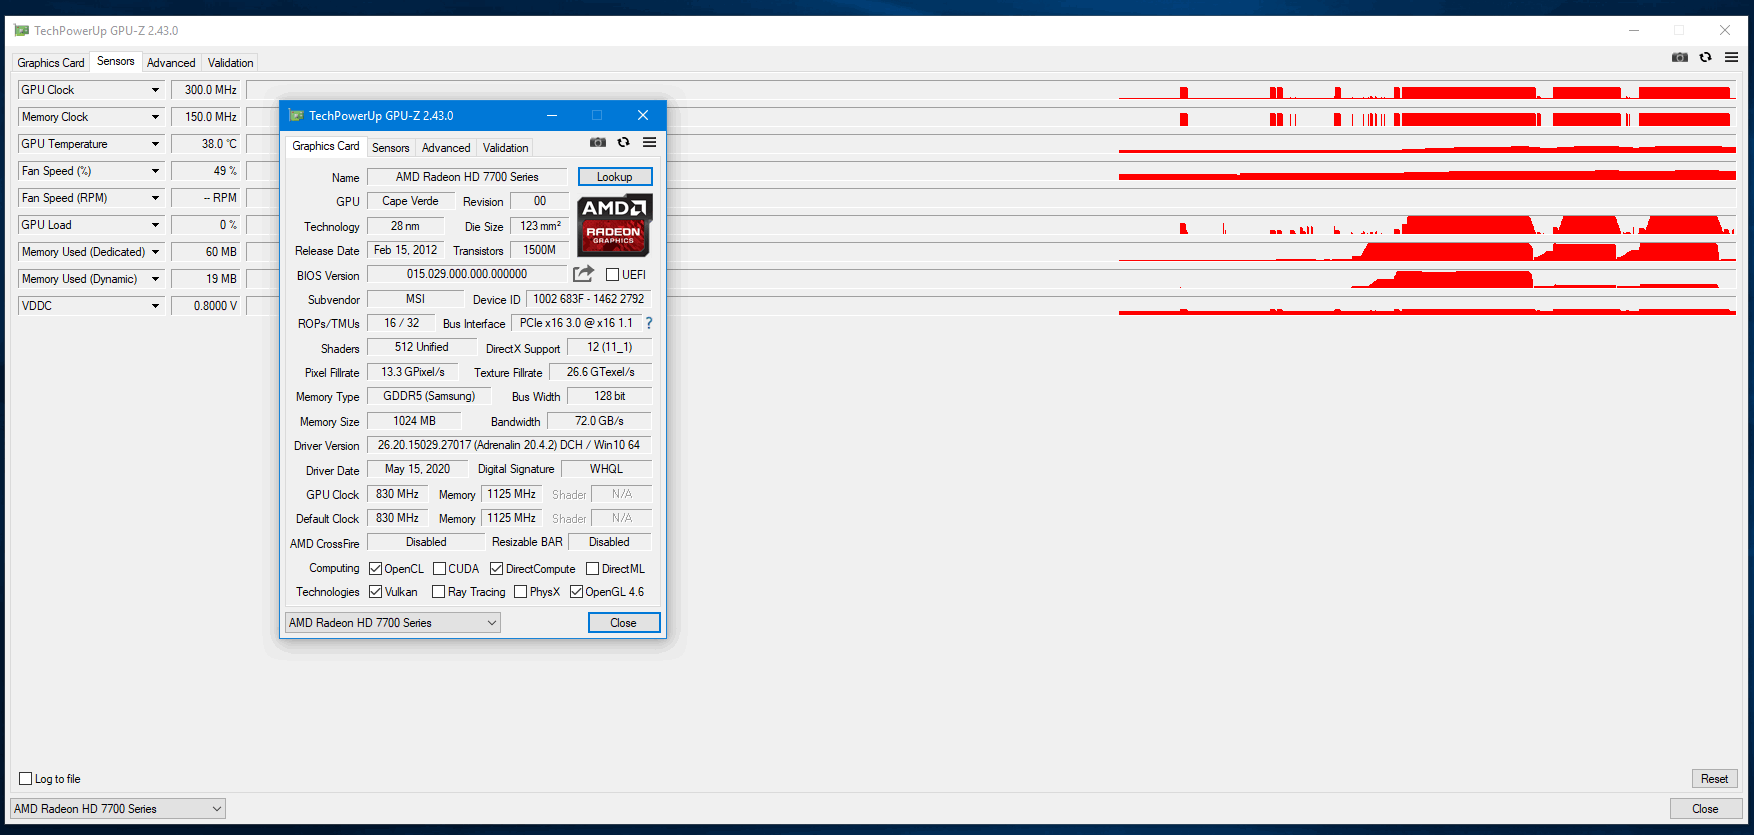Click GPU-Z app icon in background title bar
Image resolution: width=1754 pixels, height=835 pixels.
(x=22, y=30)
